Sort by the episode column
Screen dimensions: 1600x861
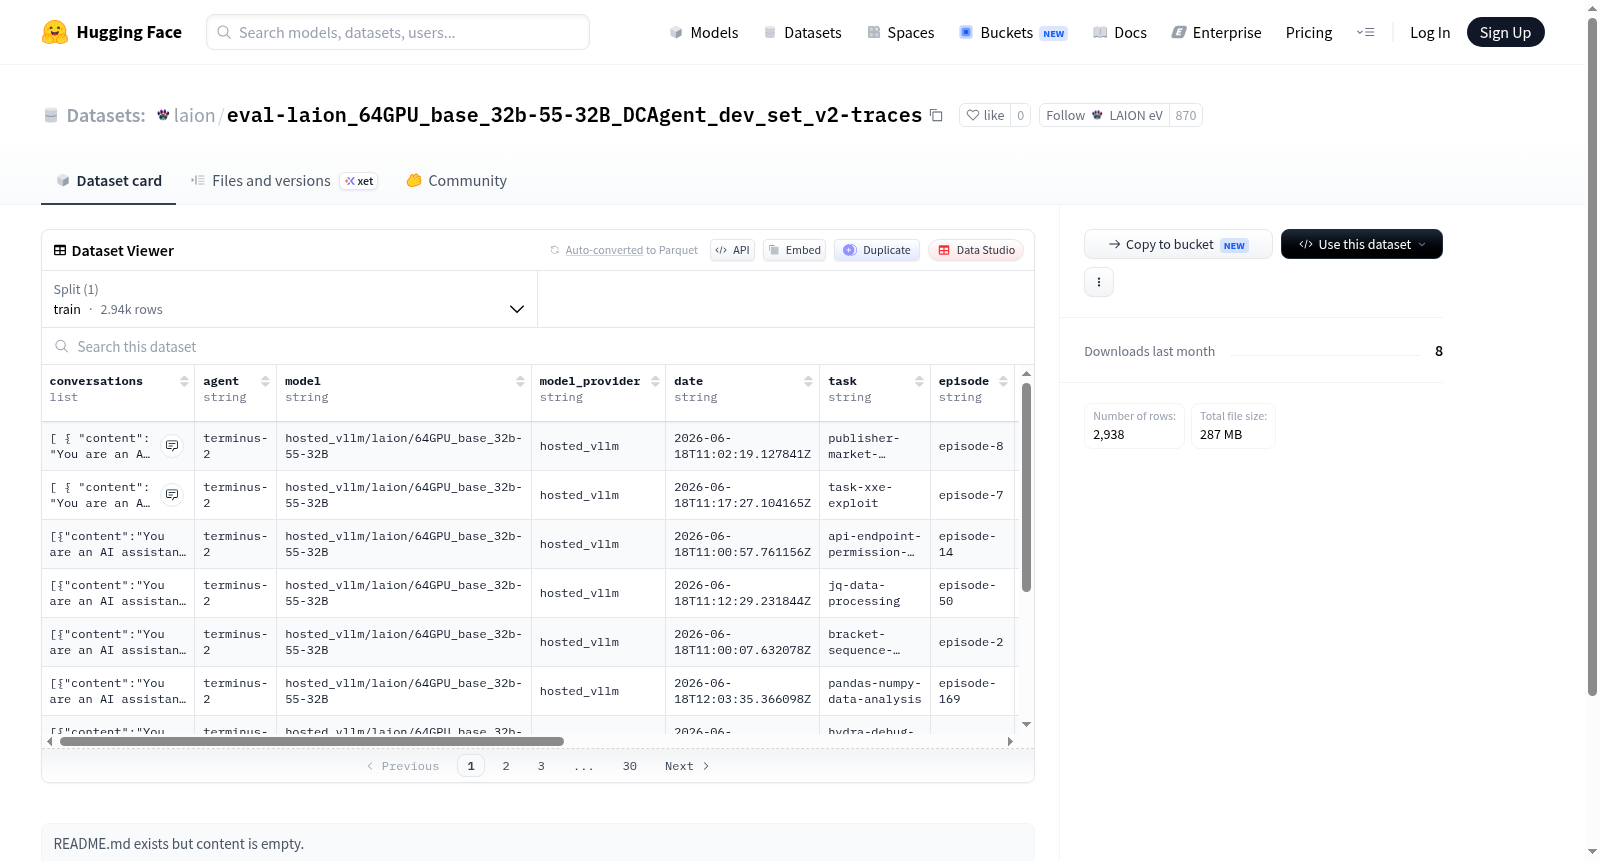(1003, 381)
